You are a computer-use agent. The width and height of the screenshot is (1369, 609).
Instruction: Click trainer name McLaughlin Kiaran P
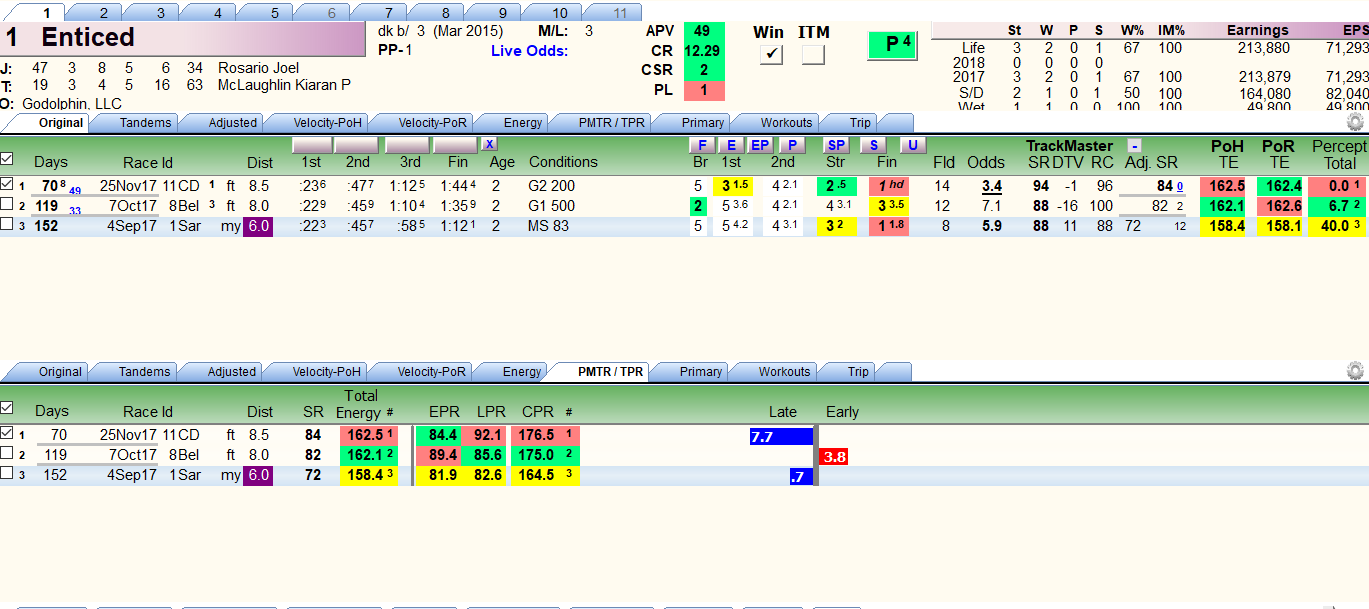tap(284, 85)
